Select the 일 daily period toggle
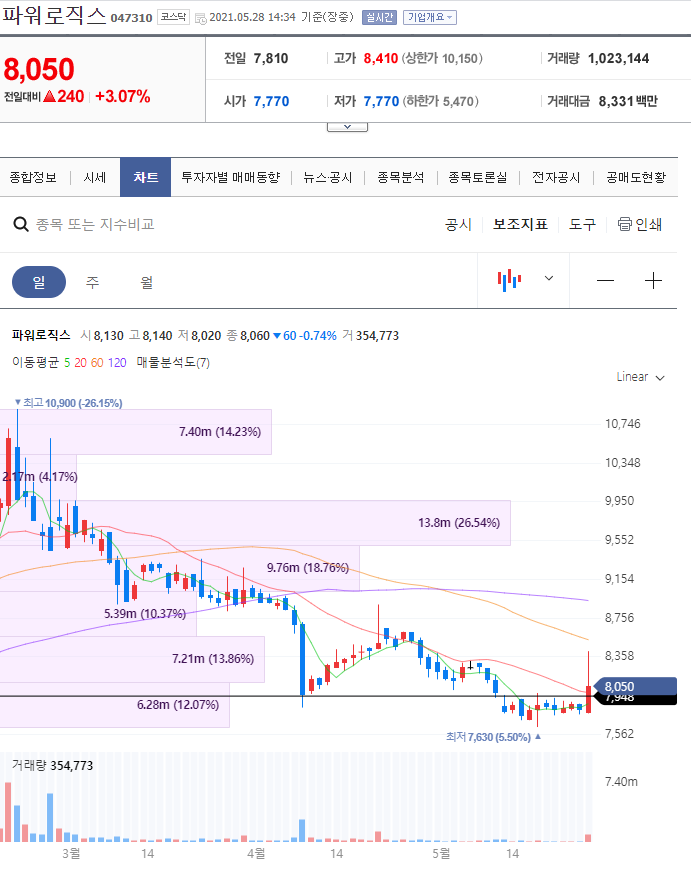The width and height of the screenshot is (691, 888). pos(39,282)
